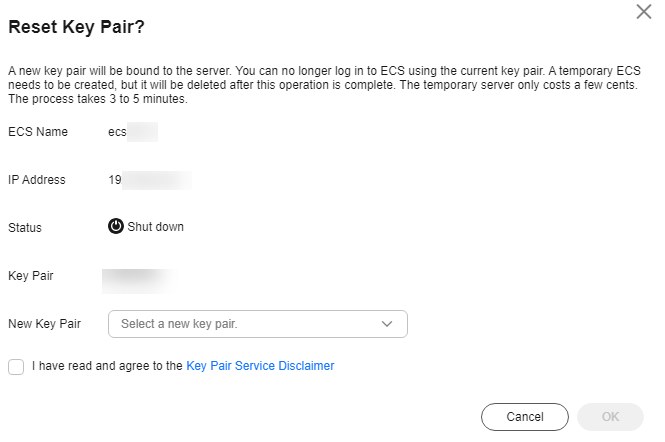Click the "Status" label

[25, 228]
